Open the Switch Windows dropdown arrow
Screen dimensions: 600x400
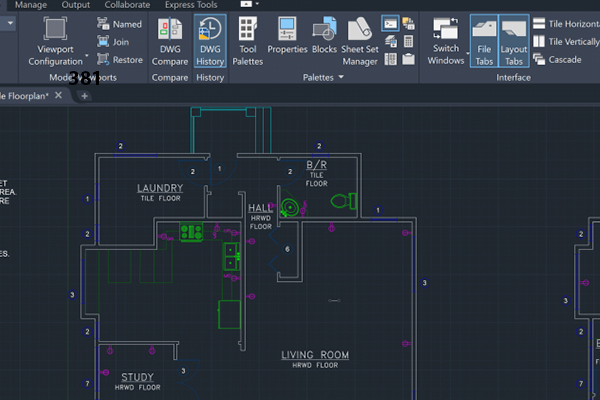pos(467,53)
